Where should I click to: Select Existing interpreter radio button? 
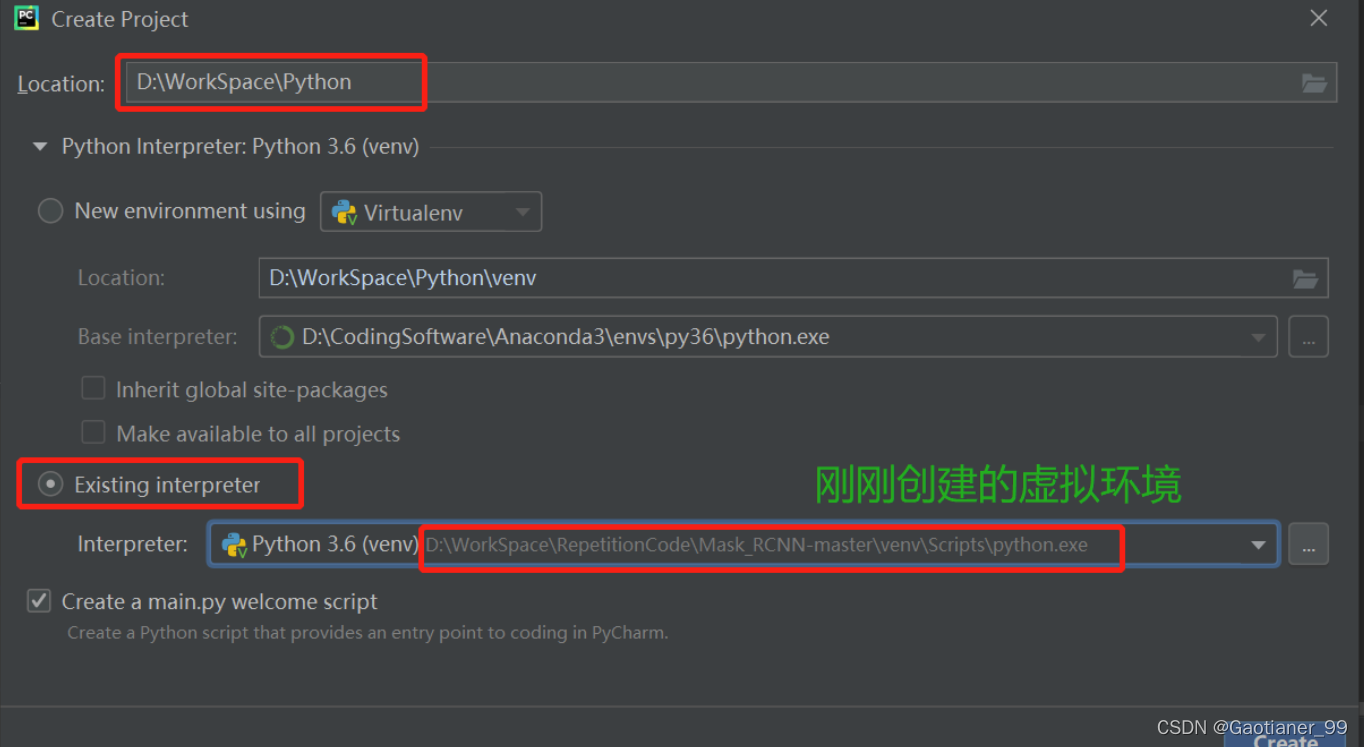pyautogui.click(x=50, y=485)
